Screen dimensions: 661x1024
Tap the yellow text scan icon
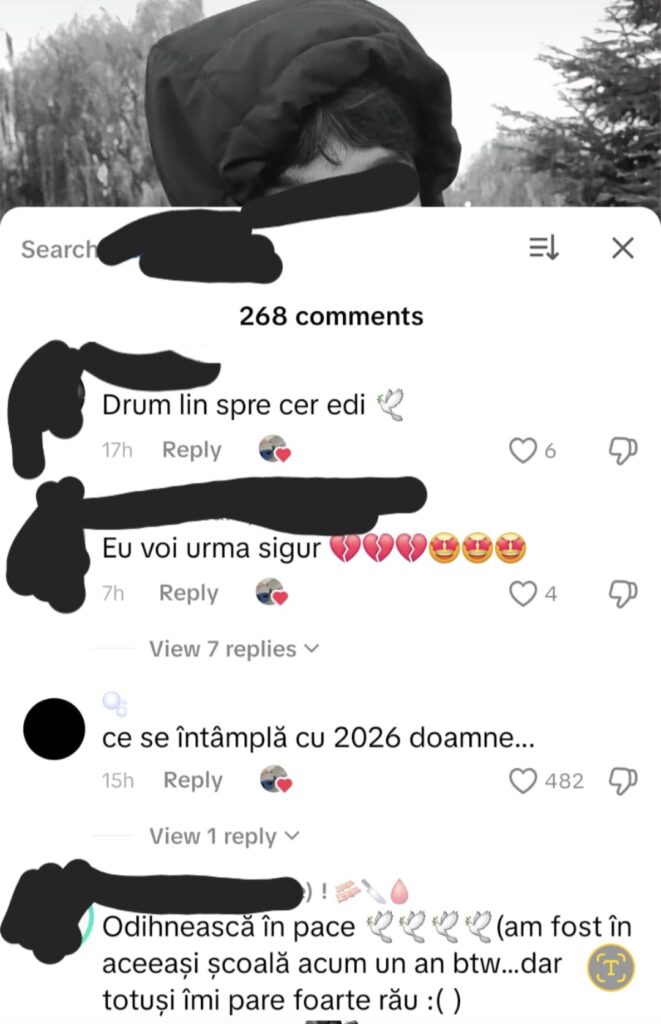[x=611, y=967]
